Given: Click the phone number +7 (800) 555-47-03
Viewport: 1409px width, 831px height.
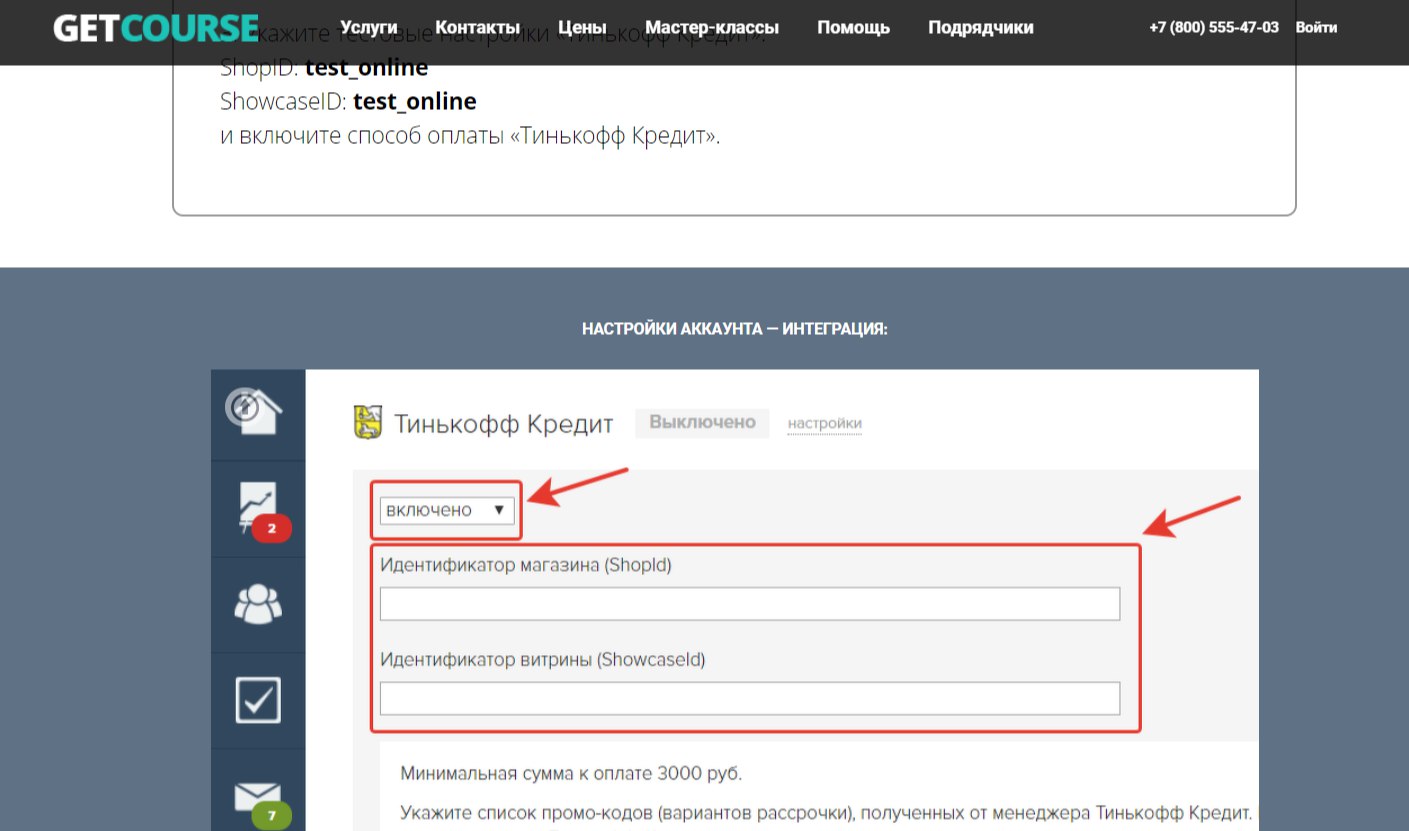Looking at the screenshot, I should [x=1214, y=28].
